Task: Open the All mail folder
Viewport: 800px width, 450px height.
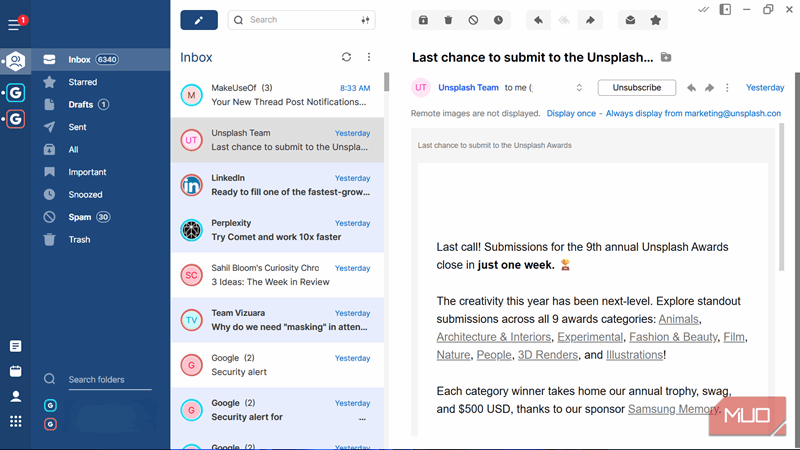Action: click(x=101, y=149)
